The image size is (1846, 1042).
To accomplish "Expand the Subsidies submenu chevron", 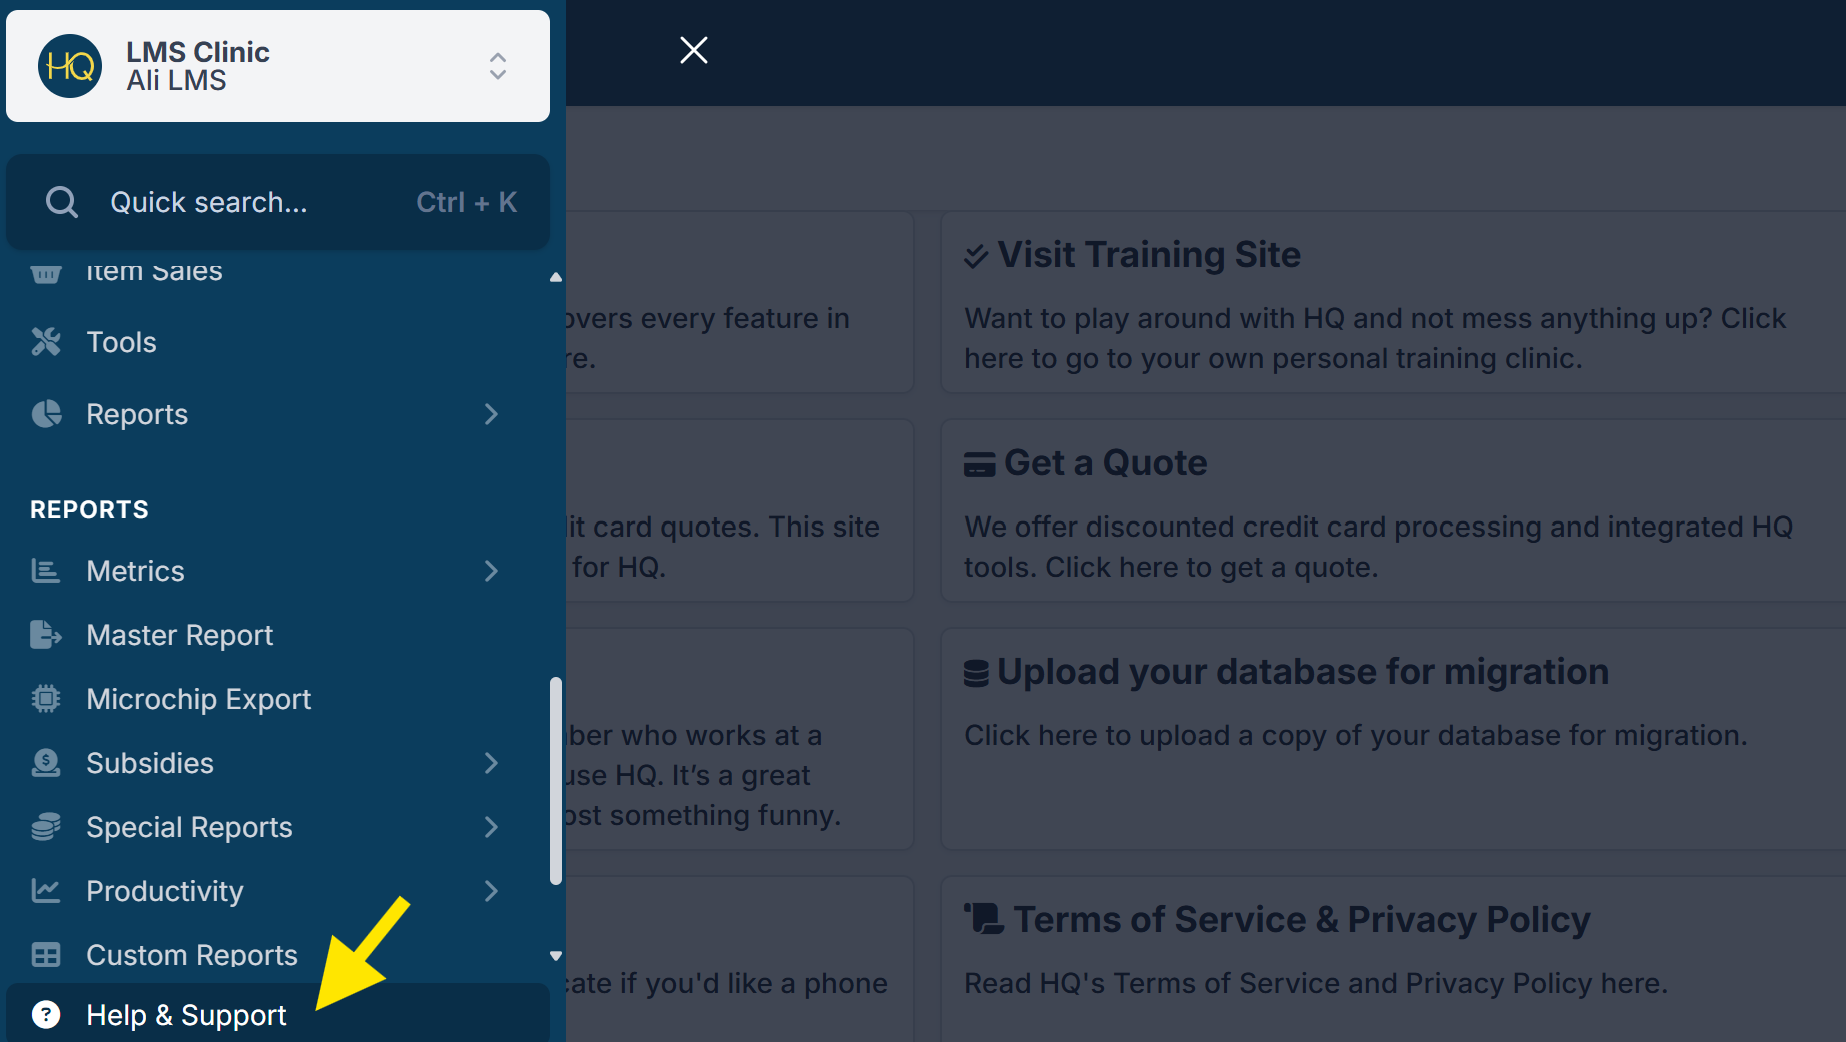I will click(491, 763).
